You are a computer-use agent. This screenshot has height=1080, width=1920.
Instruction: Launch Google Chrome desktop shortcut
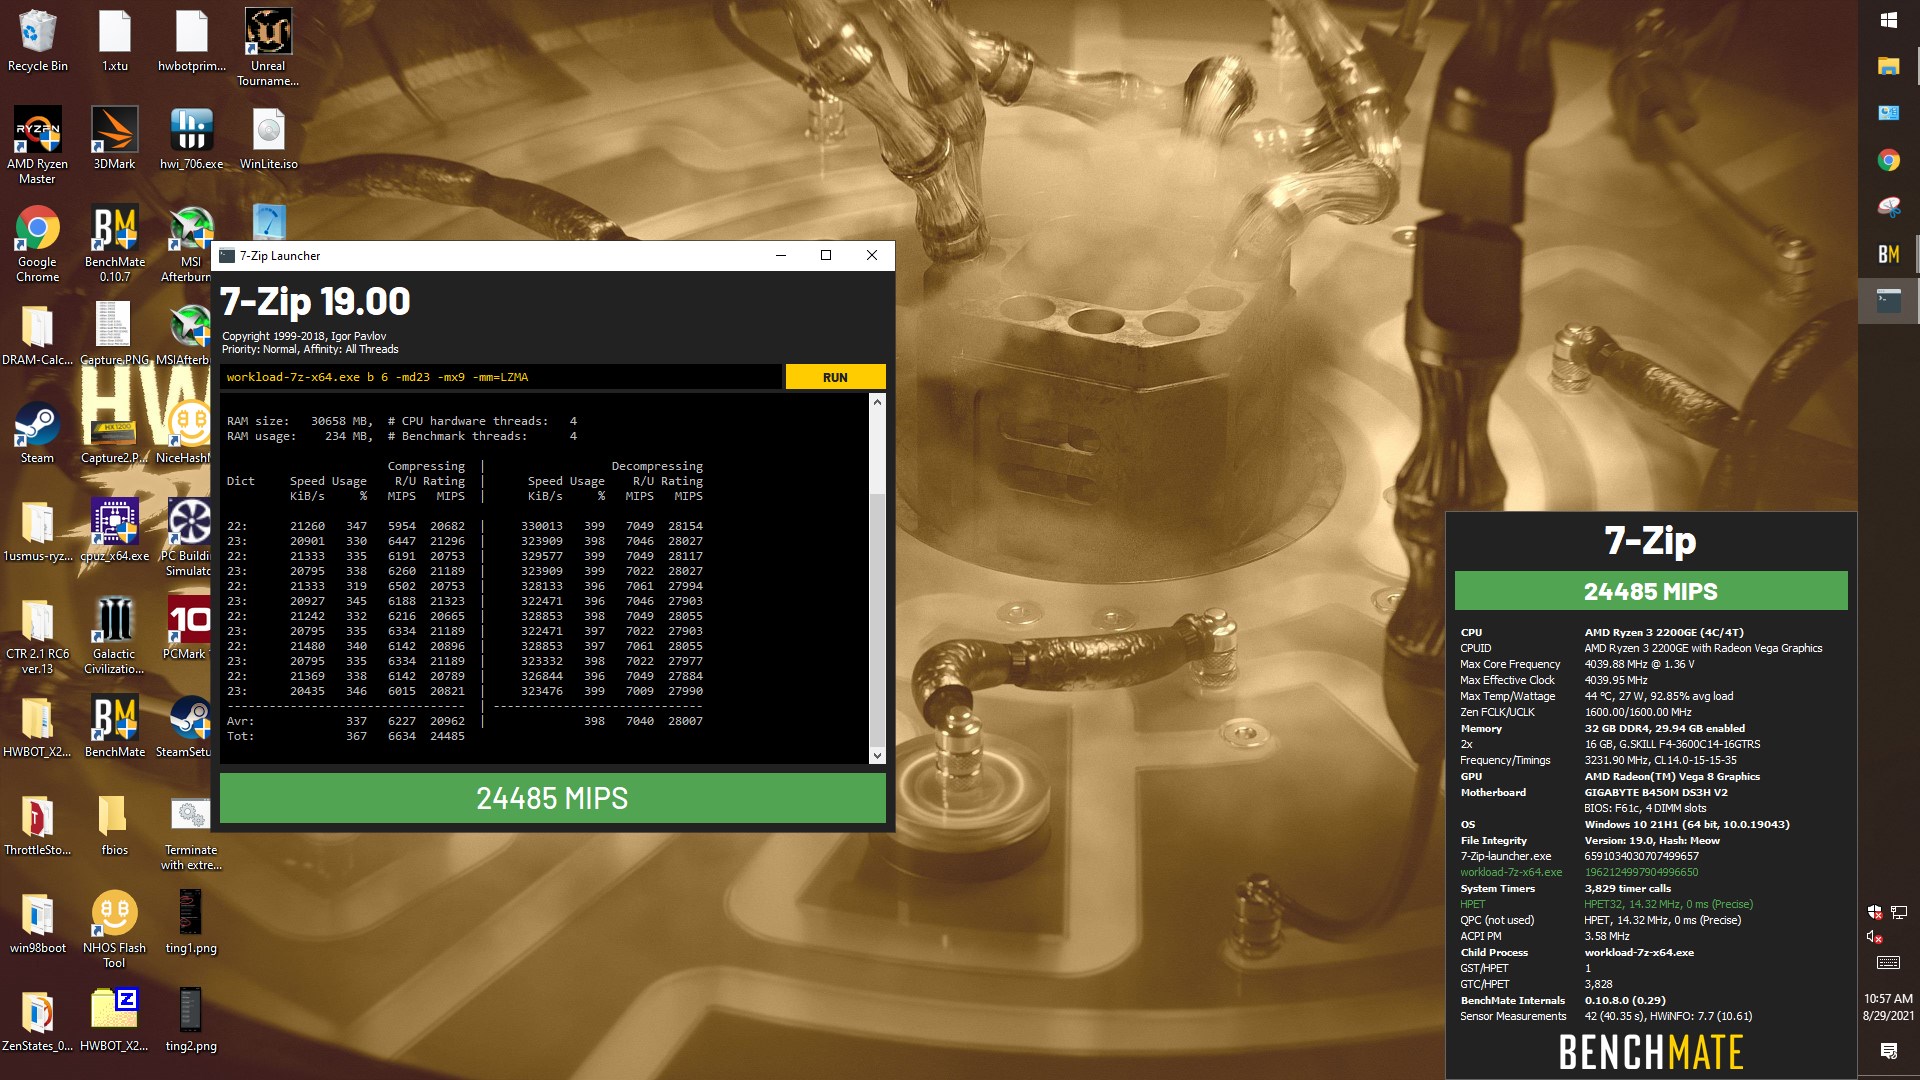tap(38, 243)
